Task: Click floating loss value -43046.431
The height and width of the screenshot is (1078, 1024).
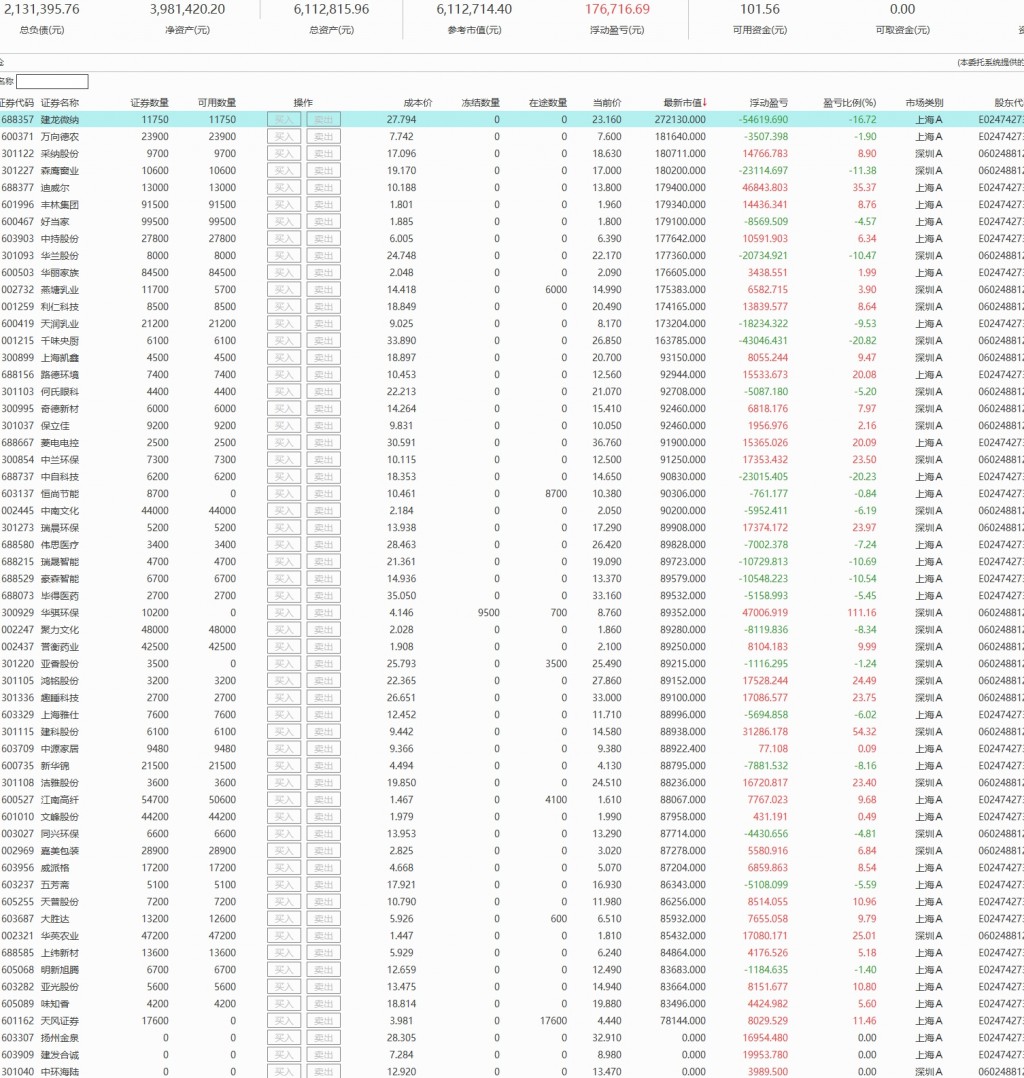Action: [x=763, y=340]
